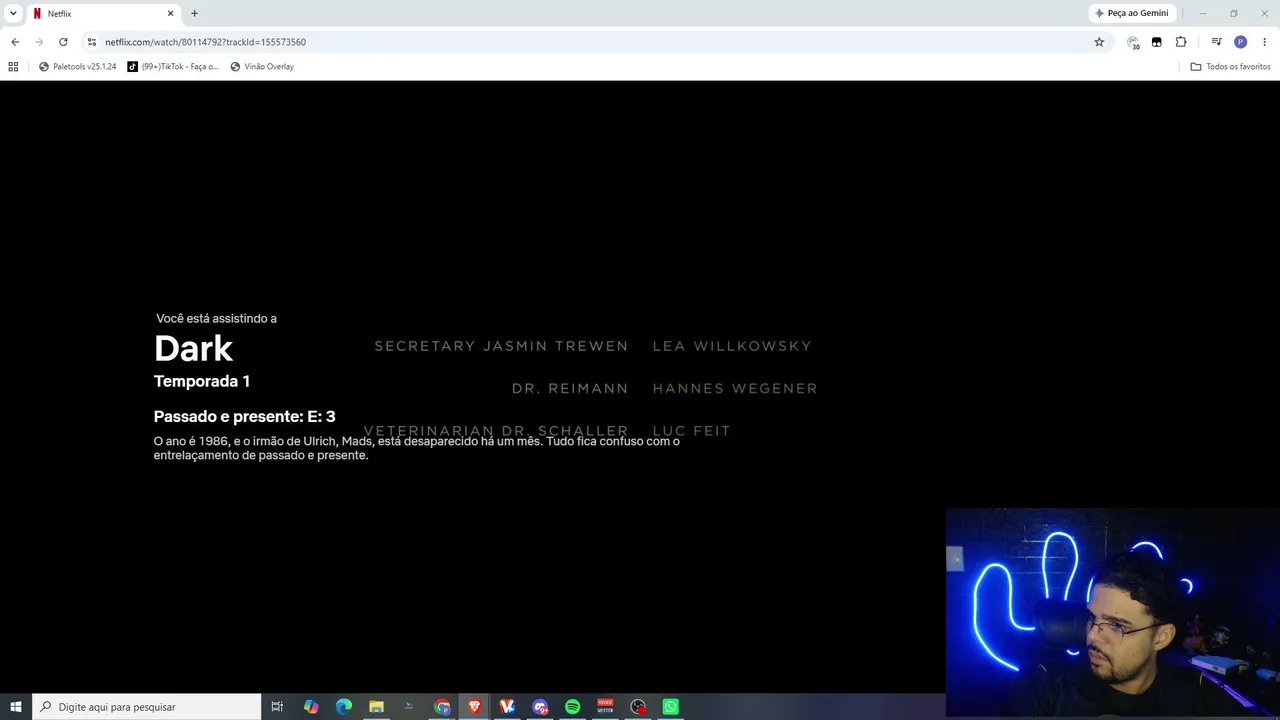Click the Dr. Reimann credit text
The image size is (1280, 720).
570,388
